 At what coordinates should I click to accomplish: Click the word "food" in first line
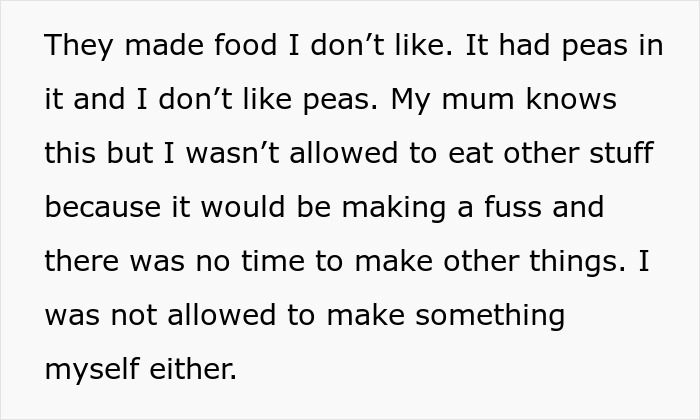pos(241,46)
